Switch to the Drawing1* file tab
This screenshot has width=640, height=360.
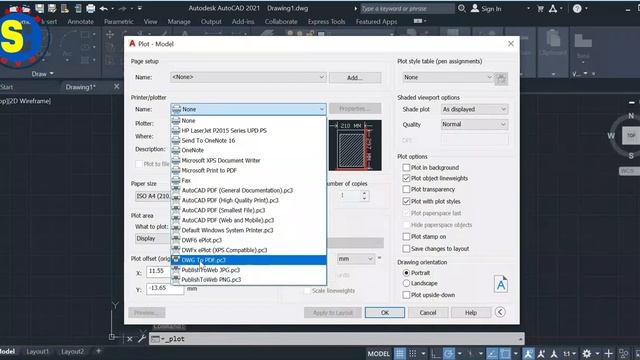80,87
